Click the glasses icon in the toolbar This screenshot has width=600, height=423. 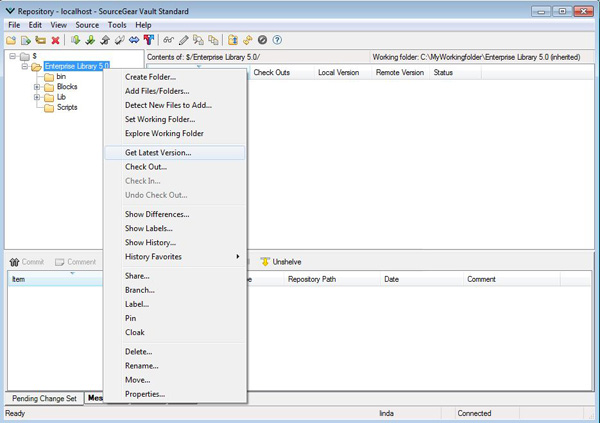(169, 40)
